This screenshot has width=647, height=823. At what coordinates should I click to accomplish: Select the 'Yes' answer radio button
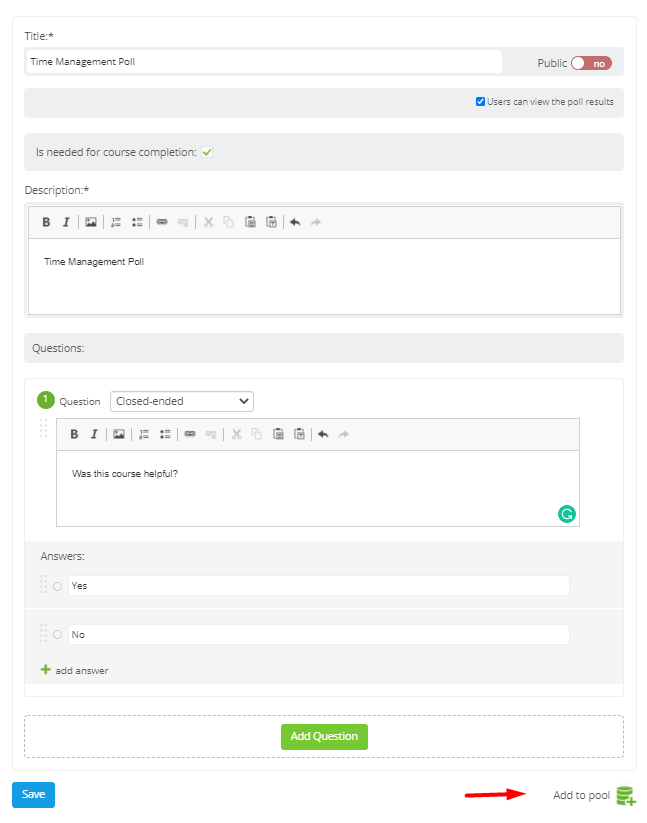(x=57, y=586)
